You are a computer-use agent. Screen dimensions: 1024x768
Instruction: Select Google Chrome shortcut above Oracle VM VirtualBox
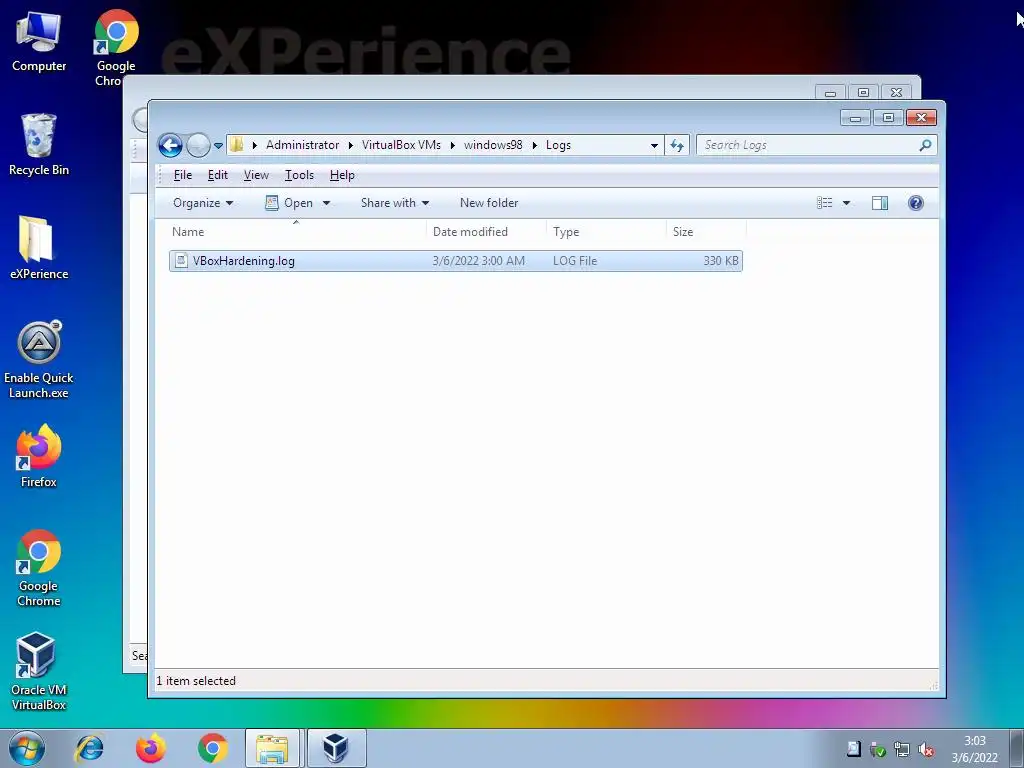39,568
